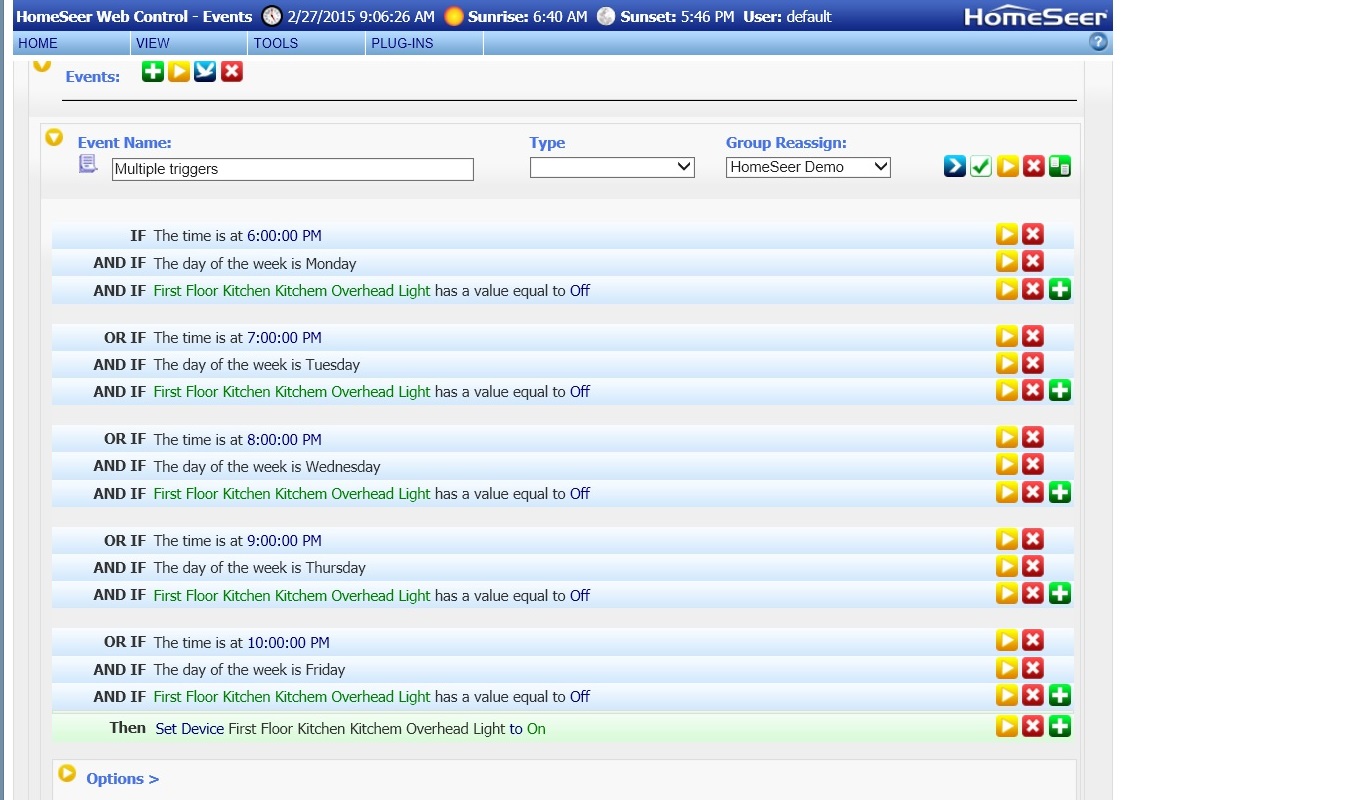Add condition to the Thursday trigger group

(1060, 593)
